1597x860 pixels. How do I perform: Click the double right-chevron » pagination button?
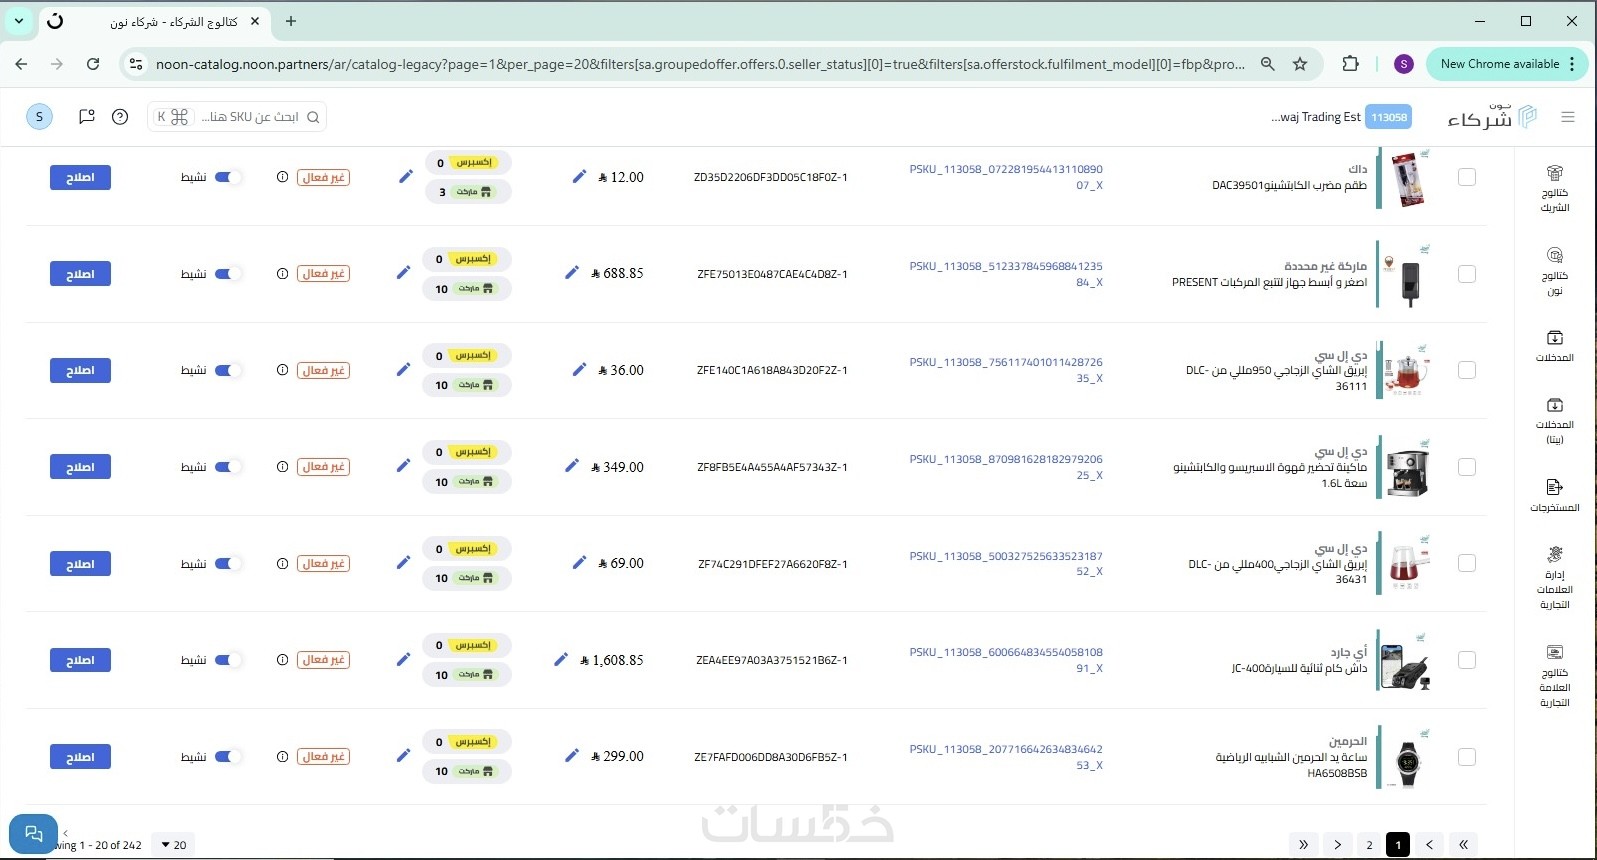click(x=1303, y=845)
